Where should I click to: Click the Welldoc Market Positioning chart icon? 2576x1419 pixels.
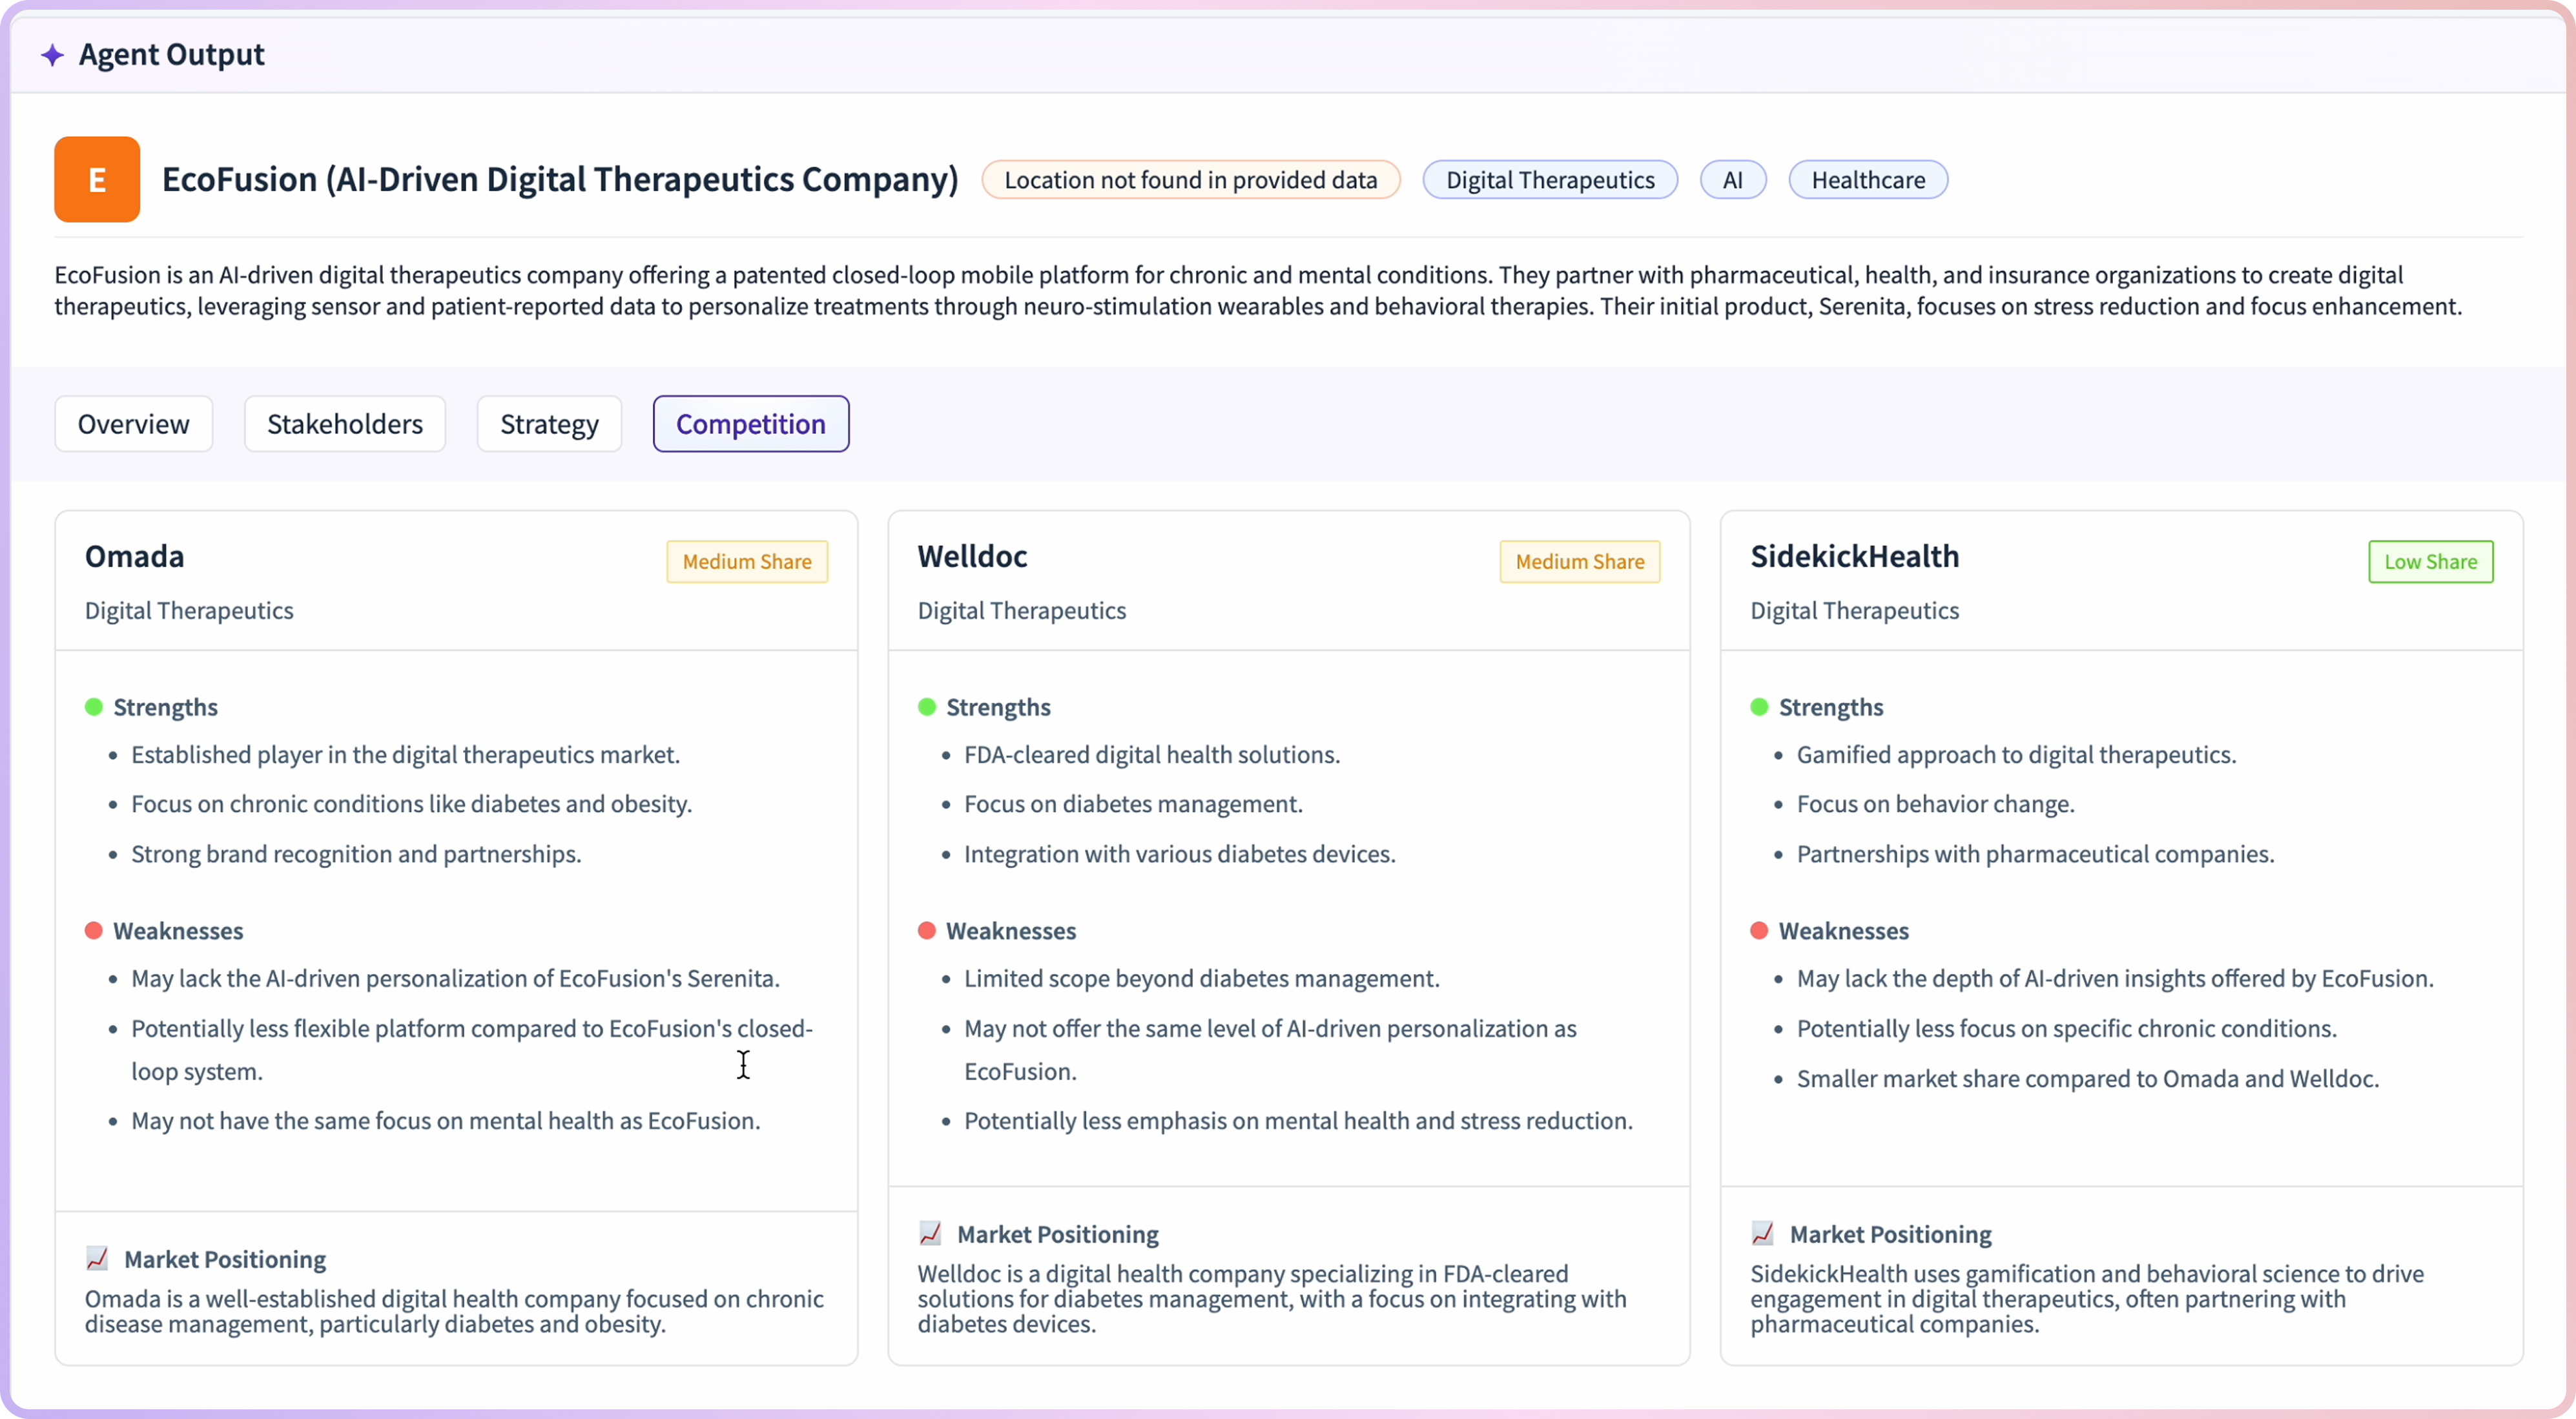(930, 1234)
